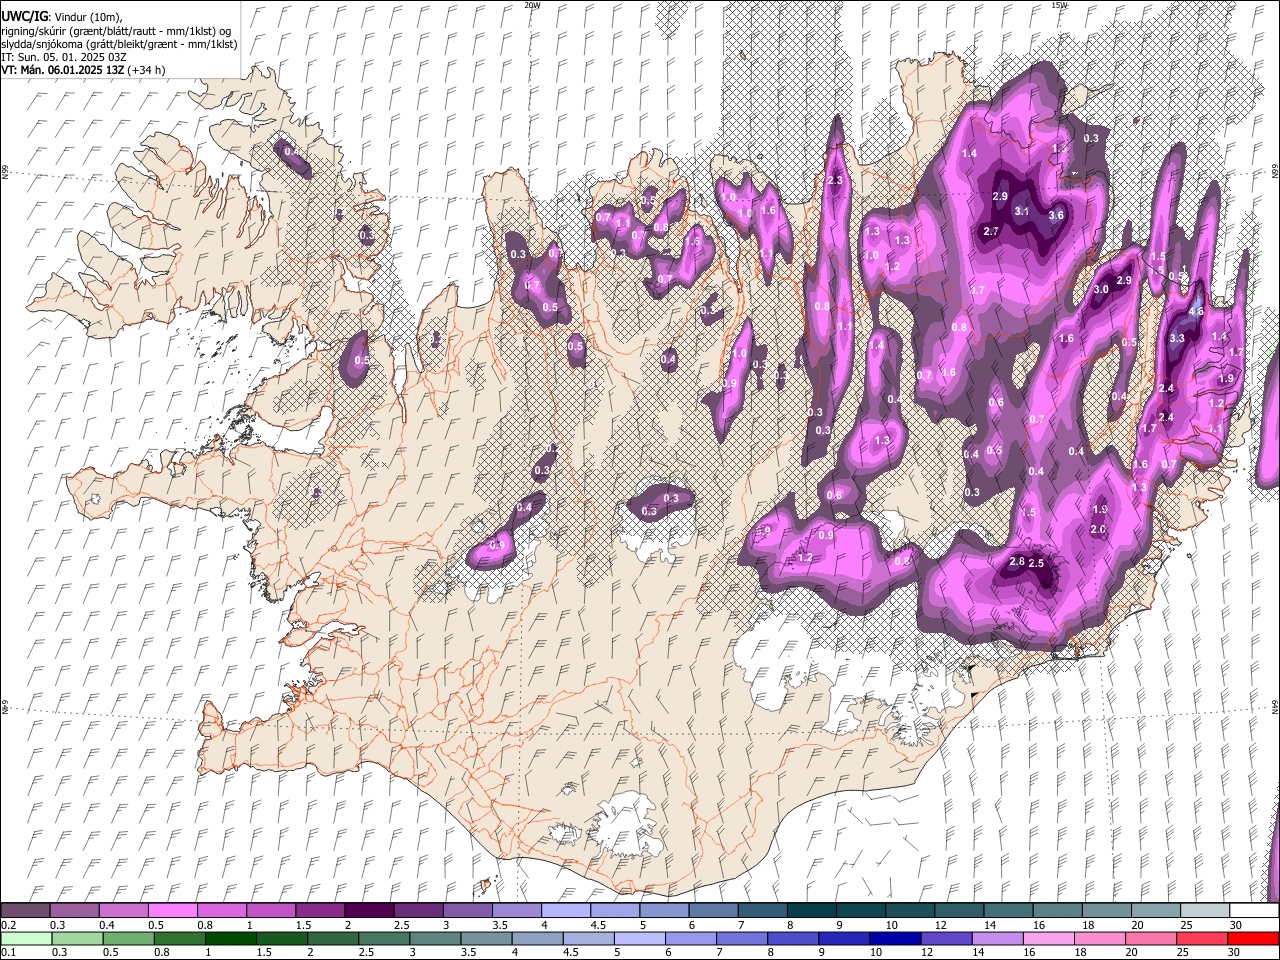Click the '20W' longitude label at the top edge
The image size is (1280, 960).
532,5
